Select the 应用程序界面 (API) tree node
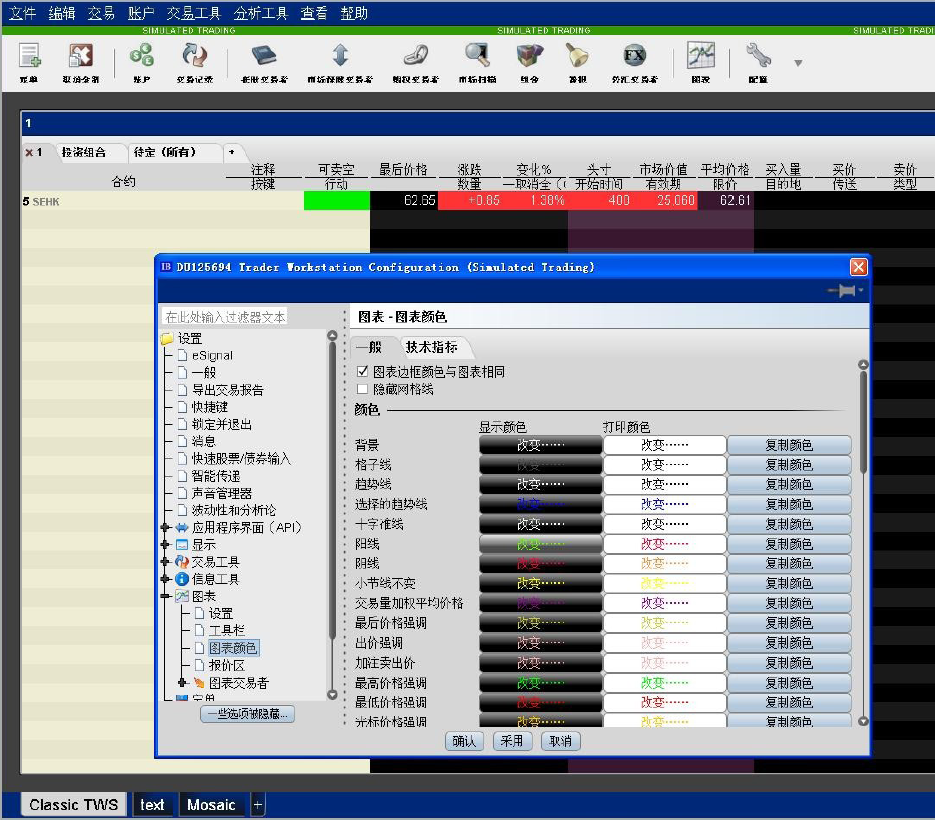 pos(246,527)
